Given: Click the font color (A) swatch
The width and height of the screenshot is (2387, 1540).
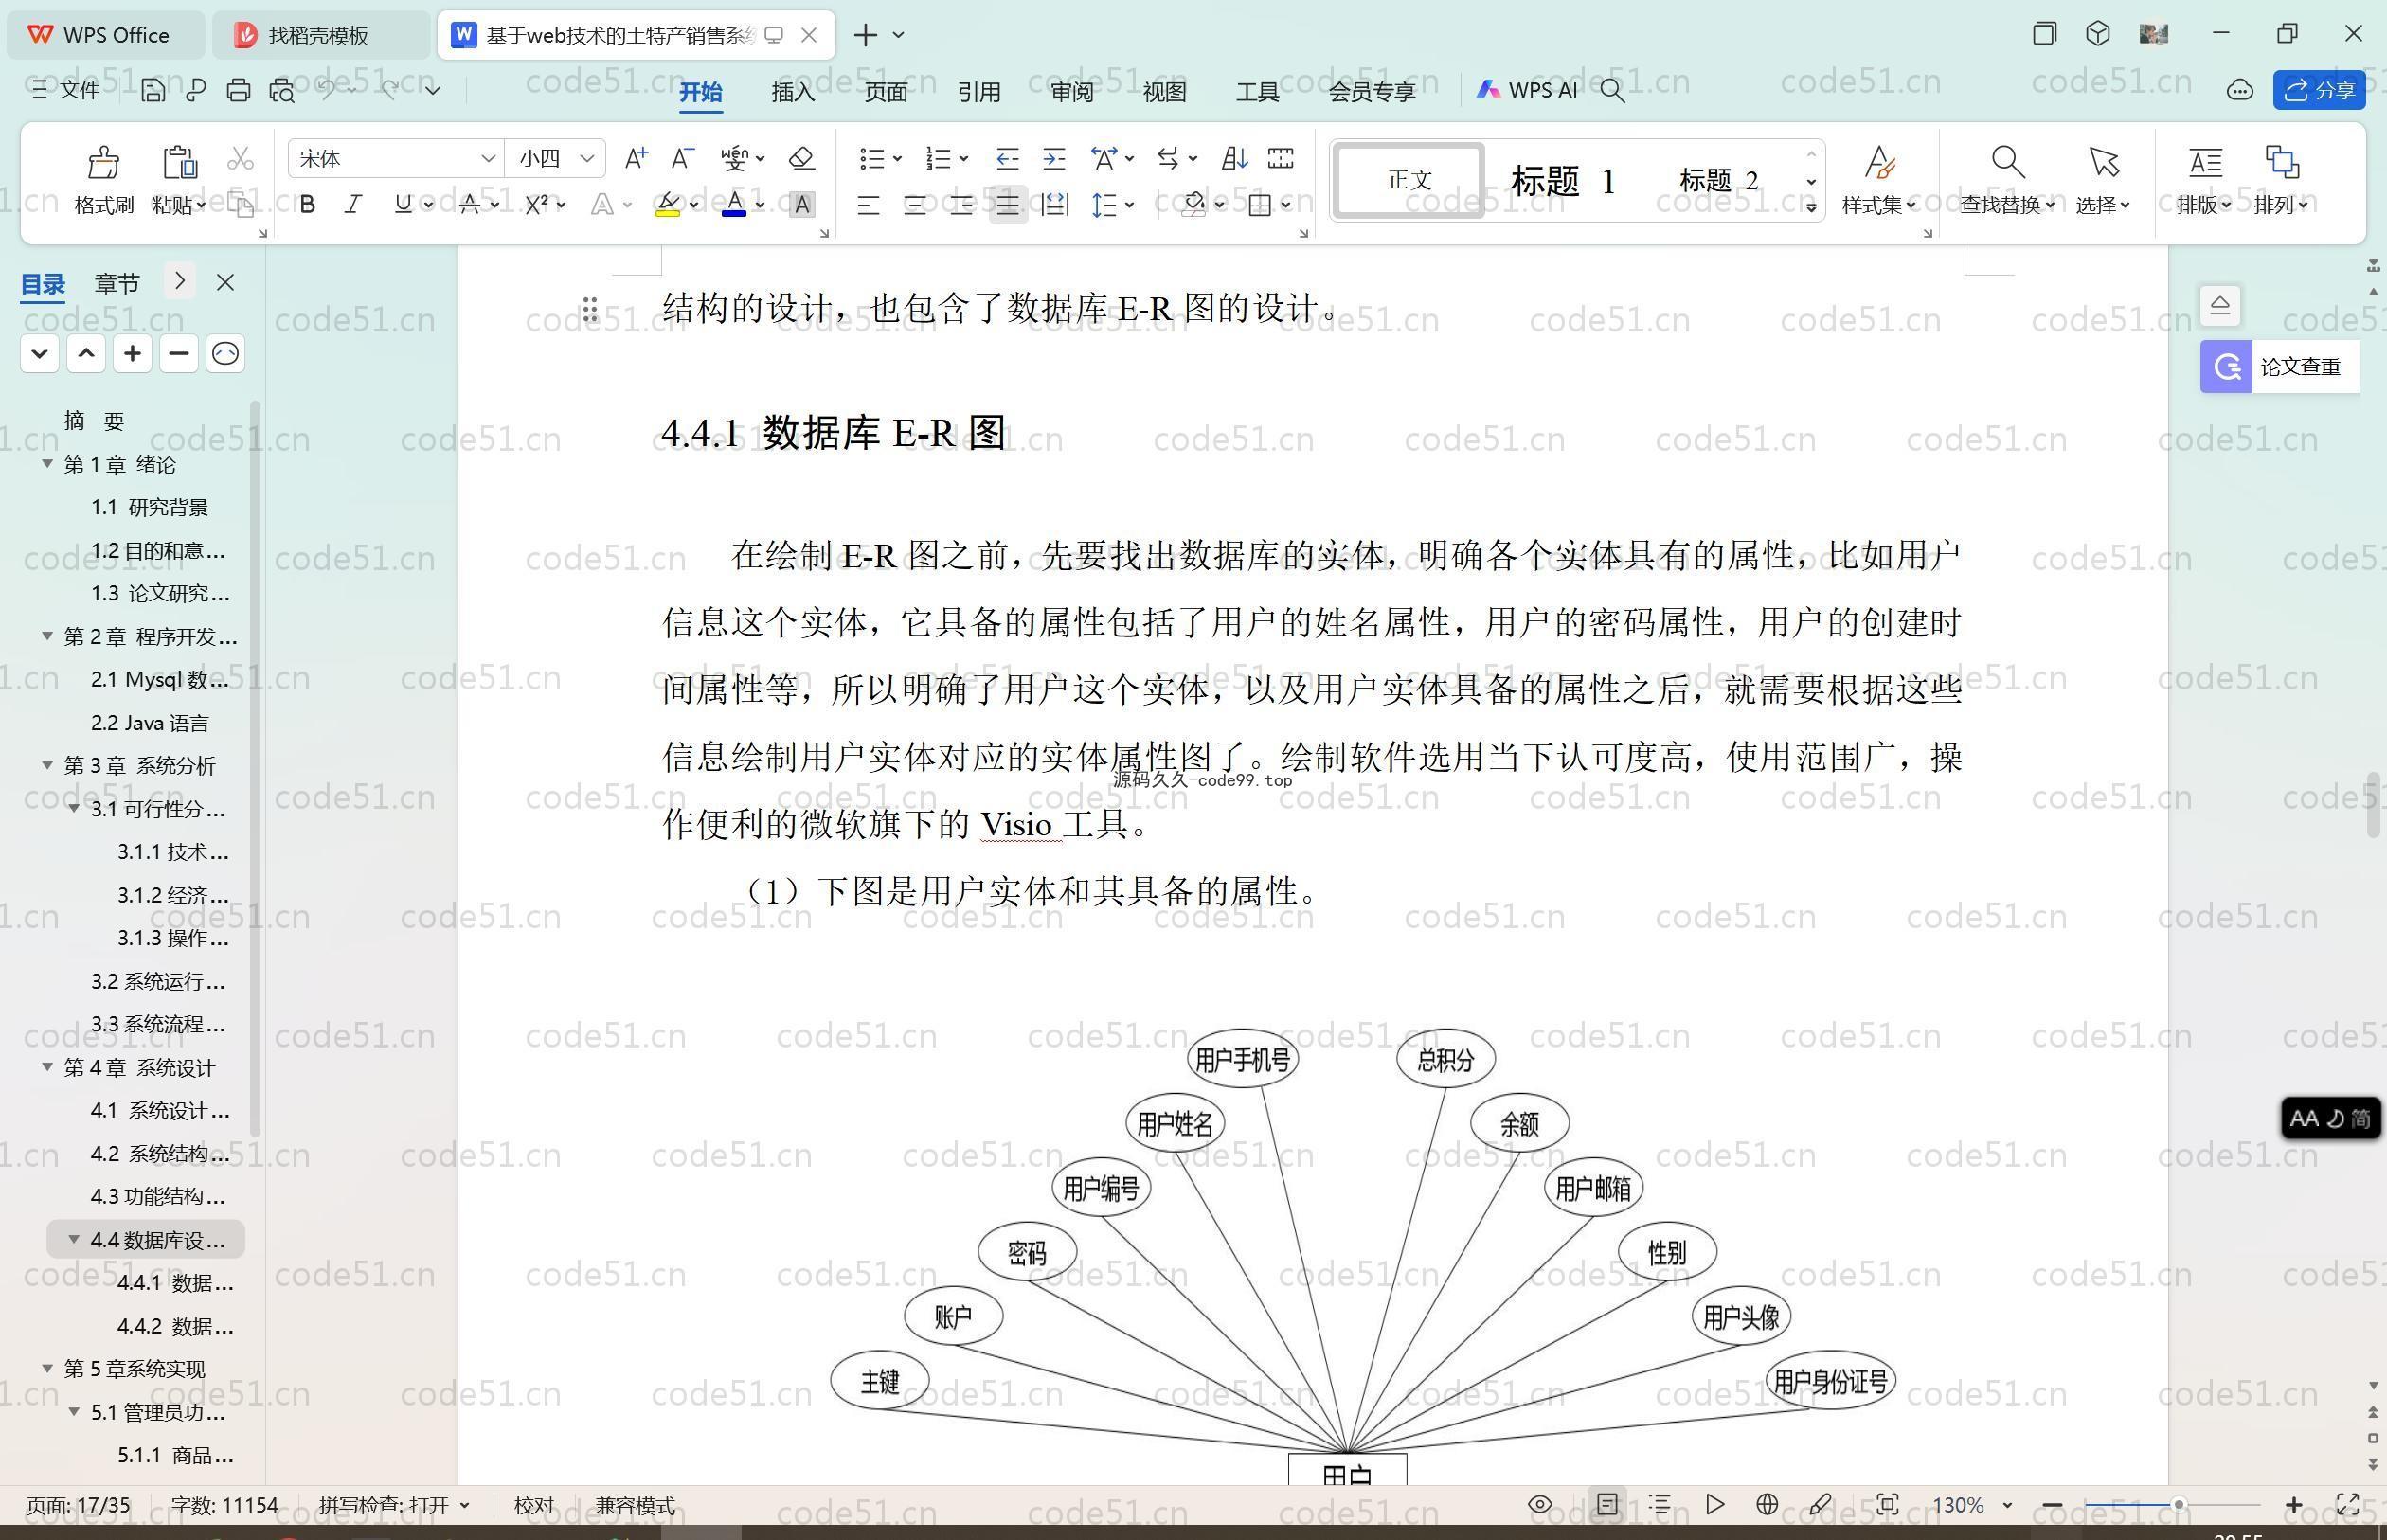Looking at the screenshot, I should coord(734,205).
